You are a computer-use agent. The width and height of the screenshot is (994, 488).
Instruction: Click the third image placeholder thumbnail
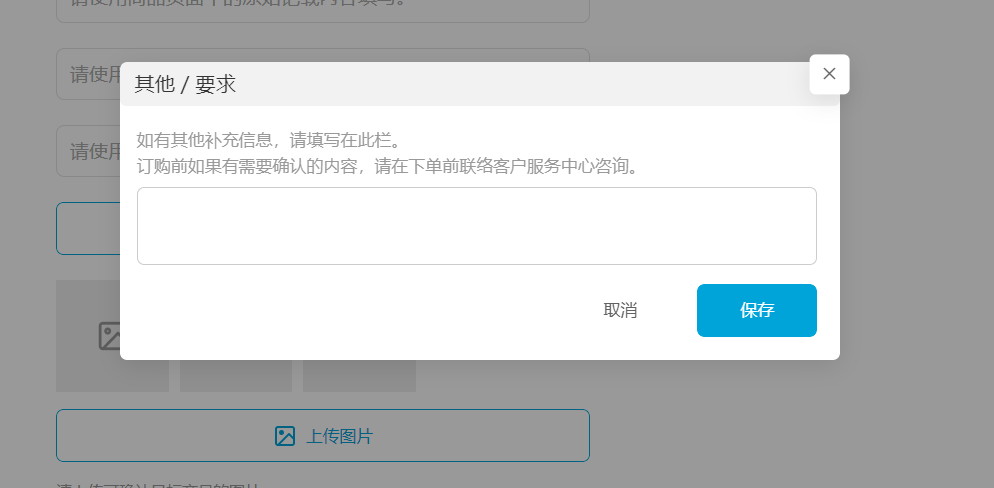[359, 376]
